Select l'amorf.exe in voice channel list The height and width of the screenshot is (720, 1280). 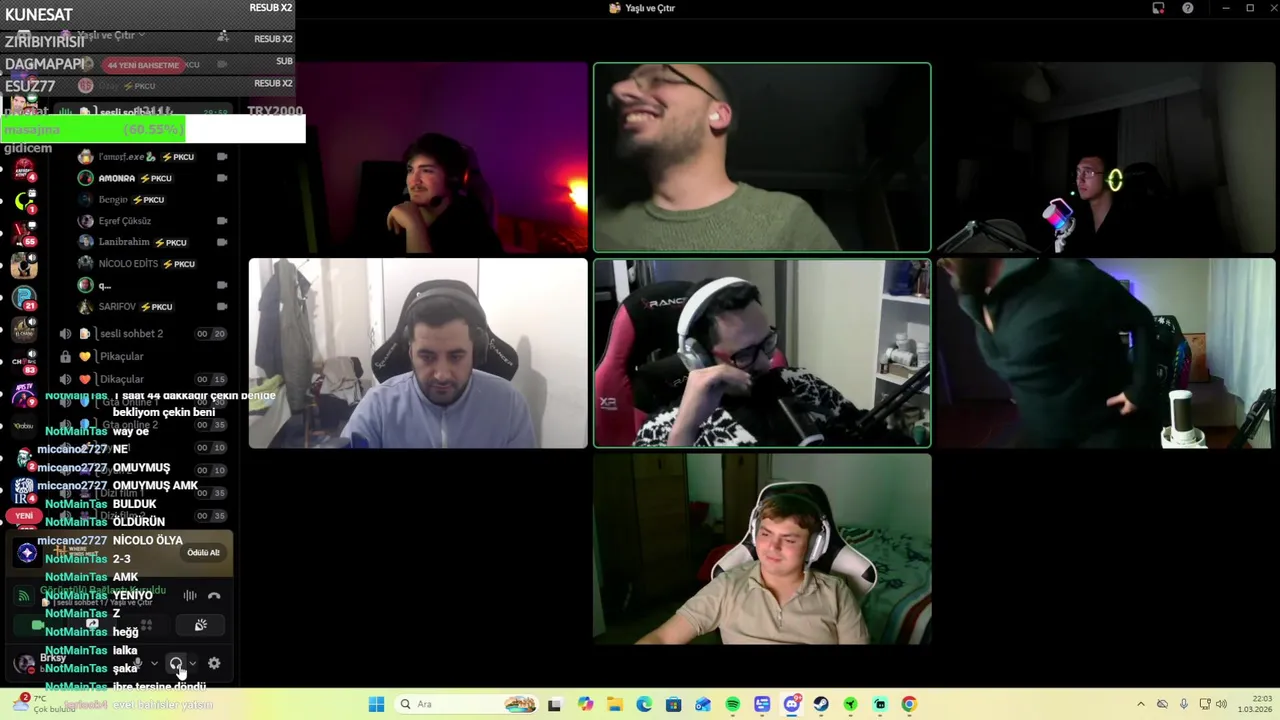[155, 157]
